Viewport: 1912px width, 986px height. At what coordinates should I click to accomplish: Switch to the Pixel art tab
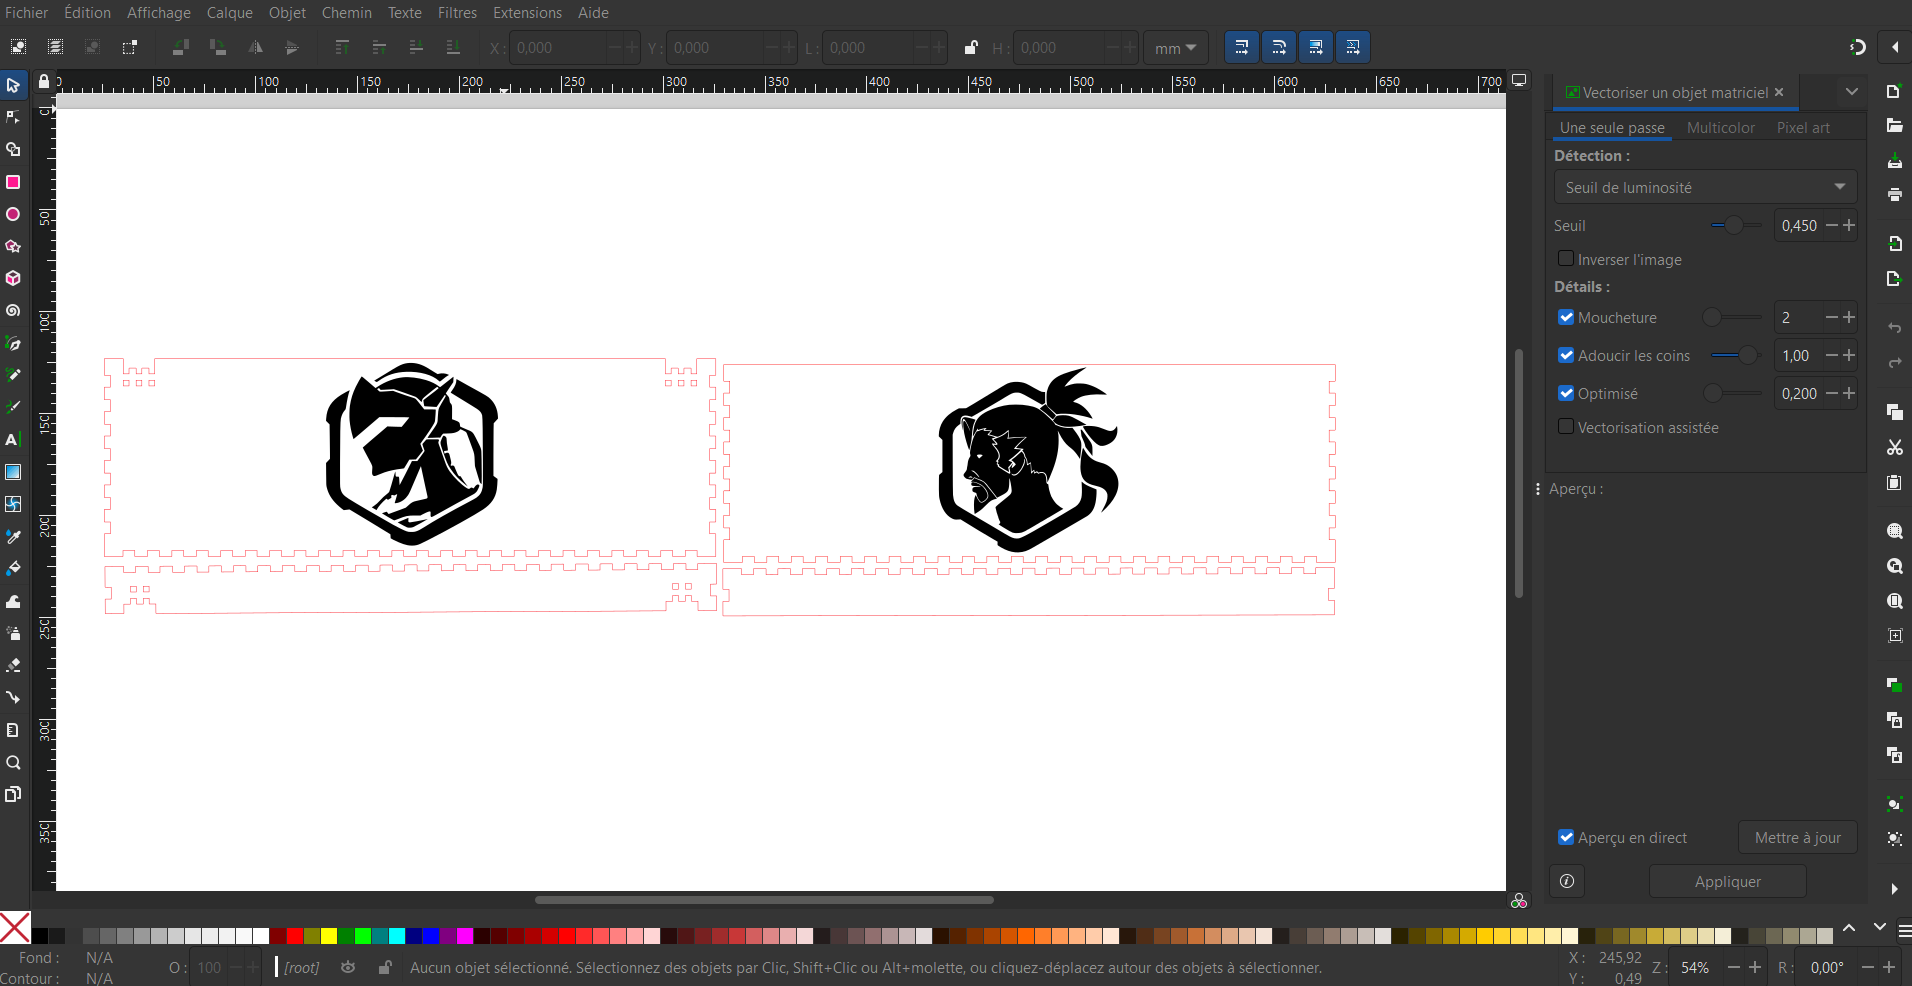[x=1803, y=127]
